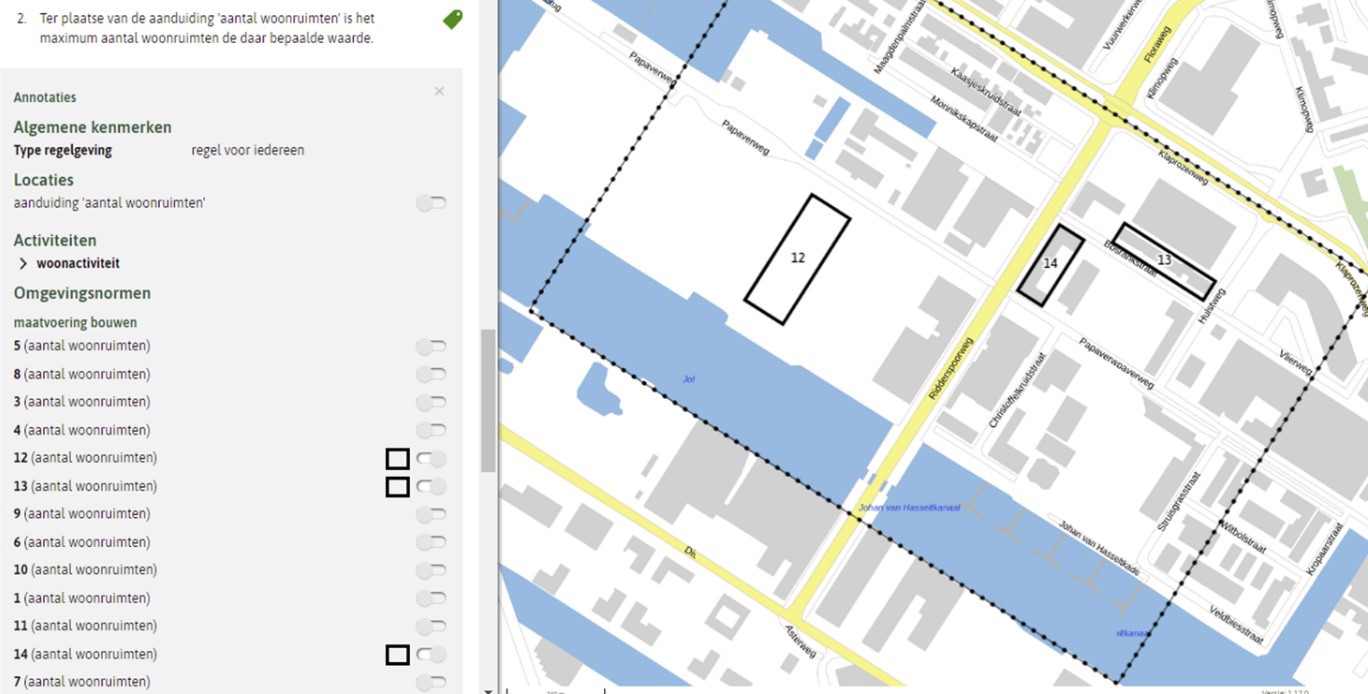Select the map area labeled 13

pos(1164,261)
